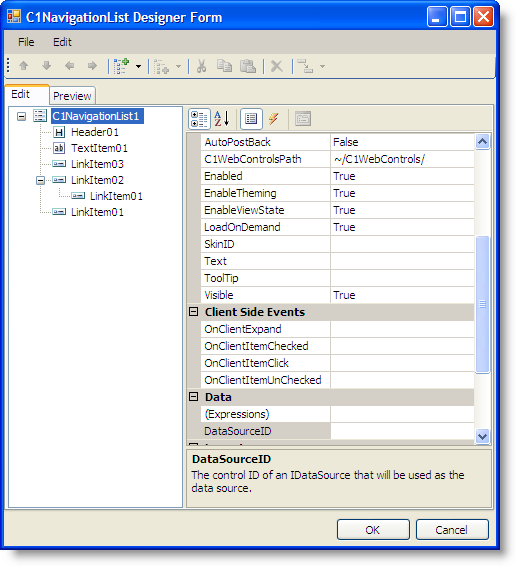This screenshot has width=516, height=566.
Task: Click the SkinID value field
Action: [402, 244]
